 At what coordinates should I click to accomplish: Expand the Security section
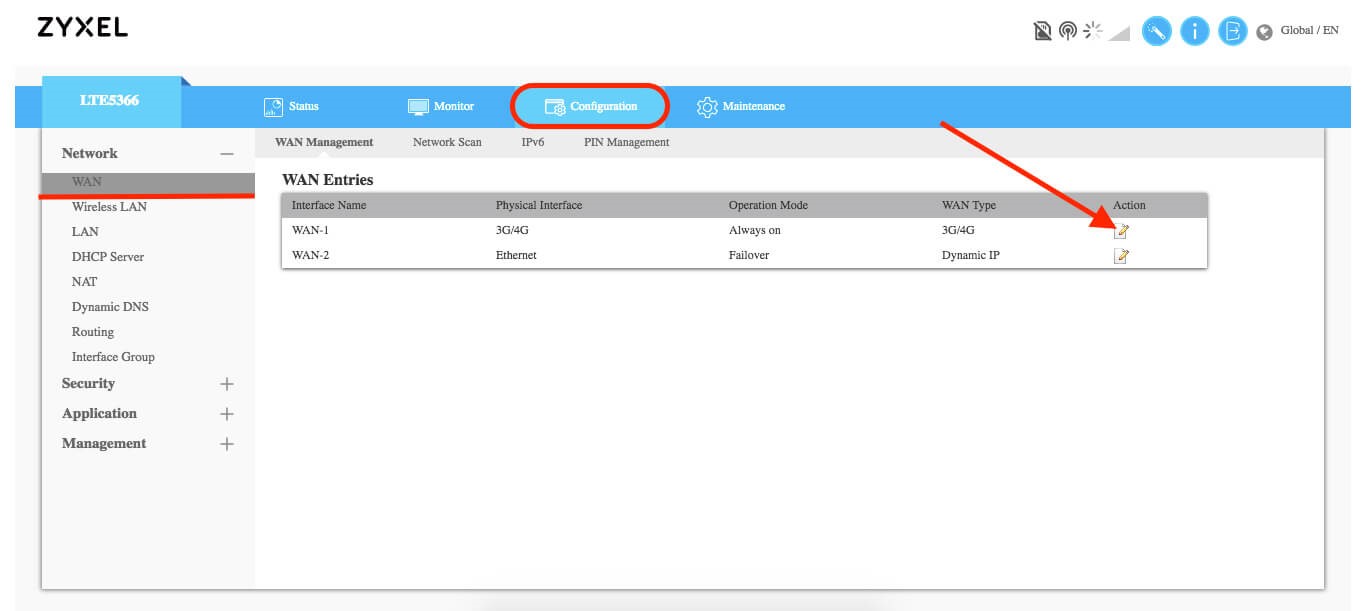(227, 384)
